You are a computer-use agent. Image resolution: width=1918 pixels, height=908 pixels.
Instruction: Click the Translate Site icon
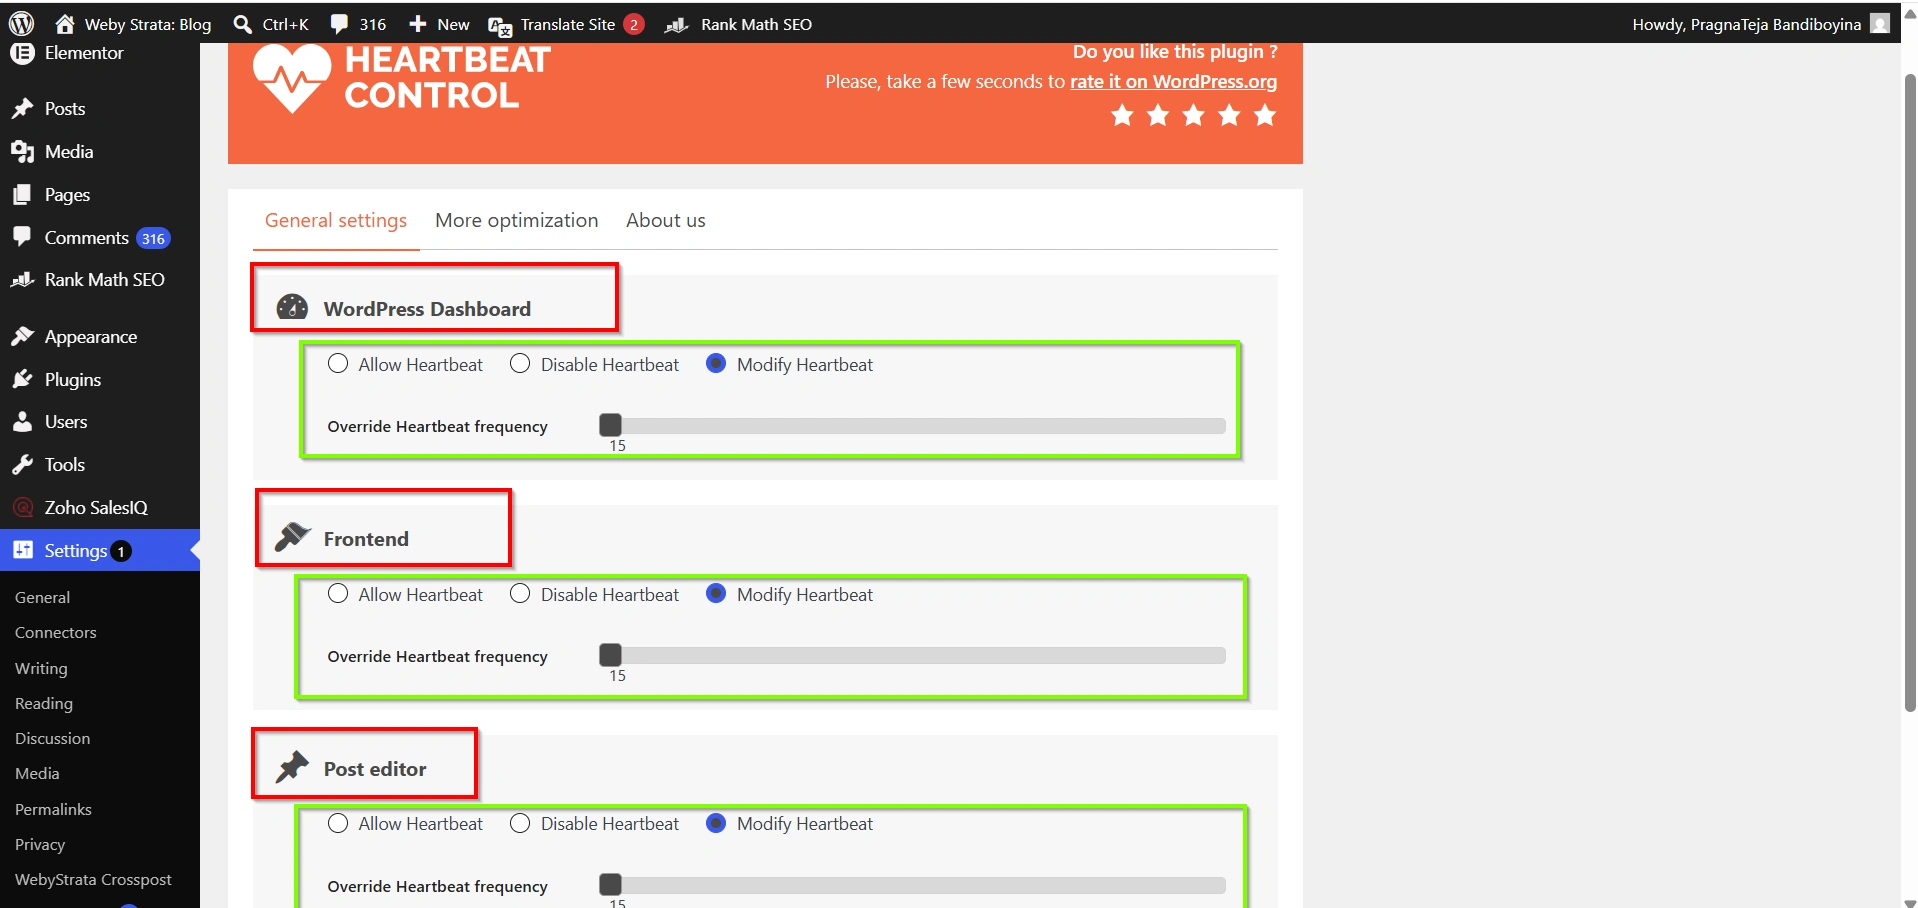500,26
